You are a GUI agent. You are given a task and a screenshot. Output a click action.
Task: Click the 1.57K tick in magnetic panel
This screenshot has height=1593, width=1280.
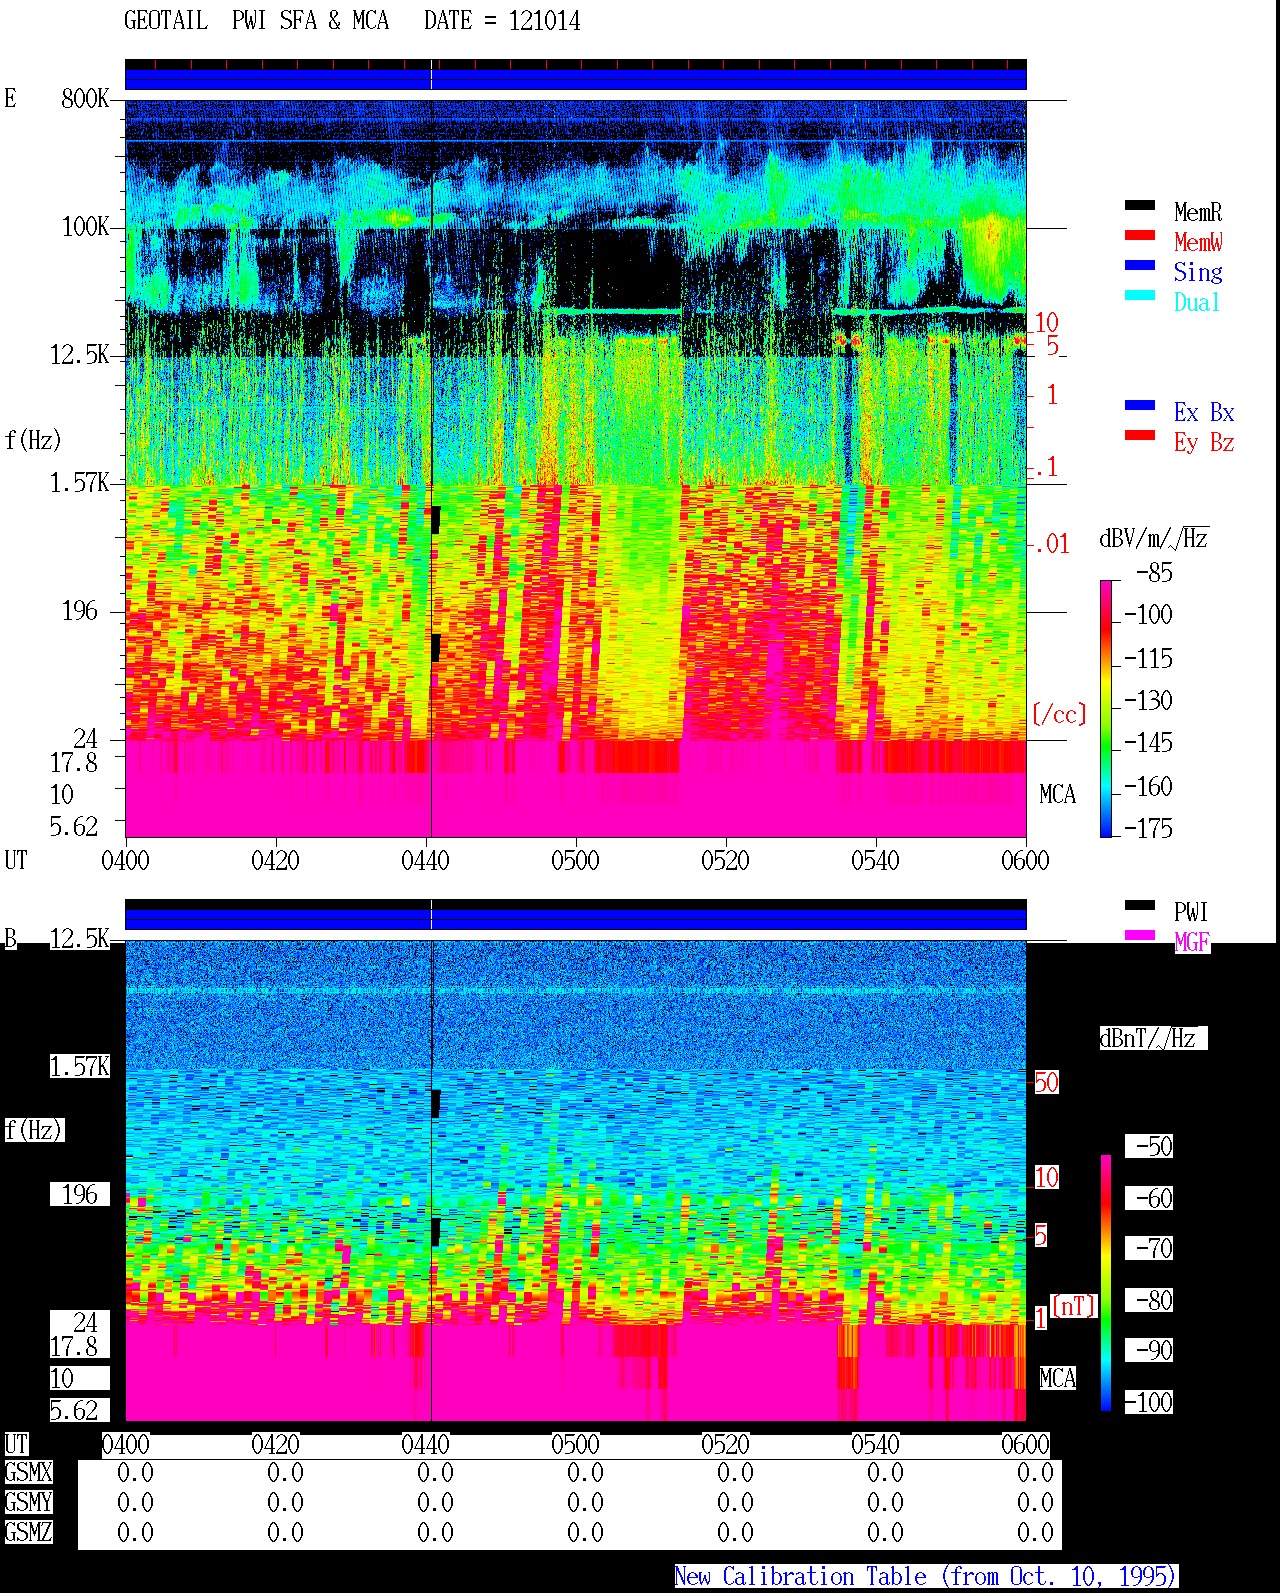pos(79,1067)
